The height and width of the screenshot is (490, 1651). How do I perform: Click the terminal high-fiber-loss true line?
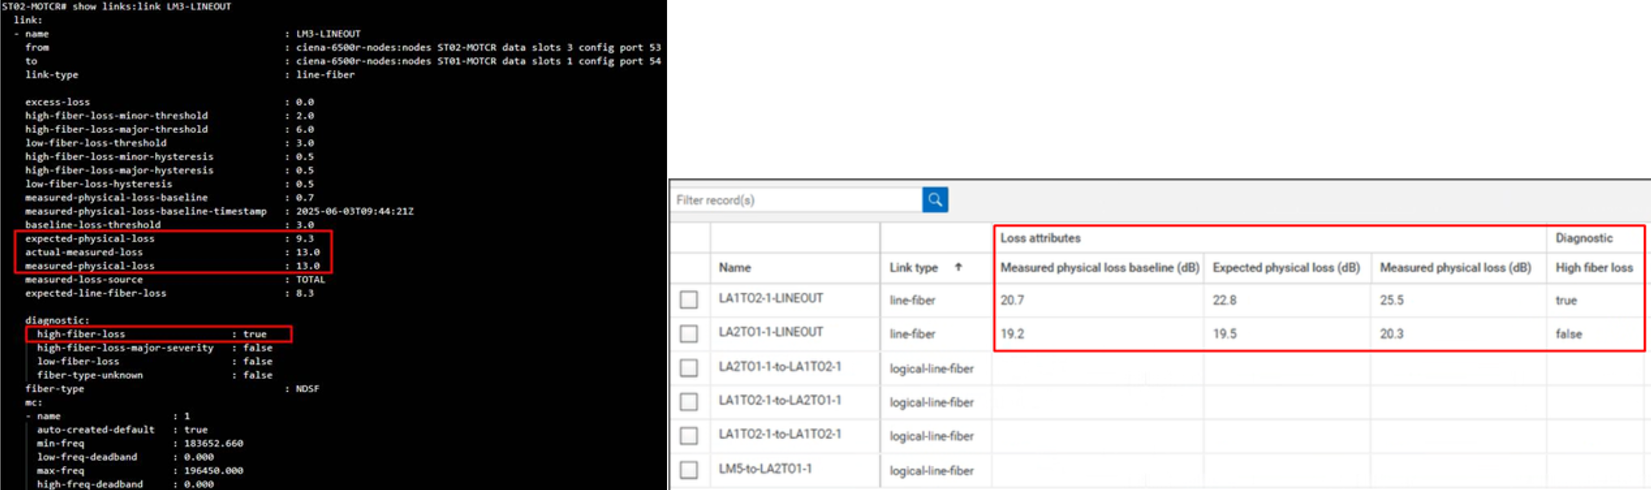151,334
